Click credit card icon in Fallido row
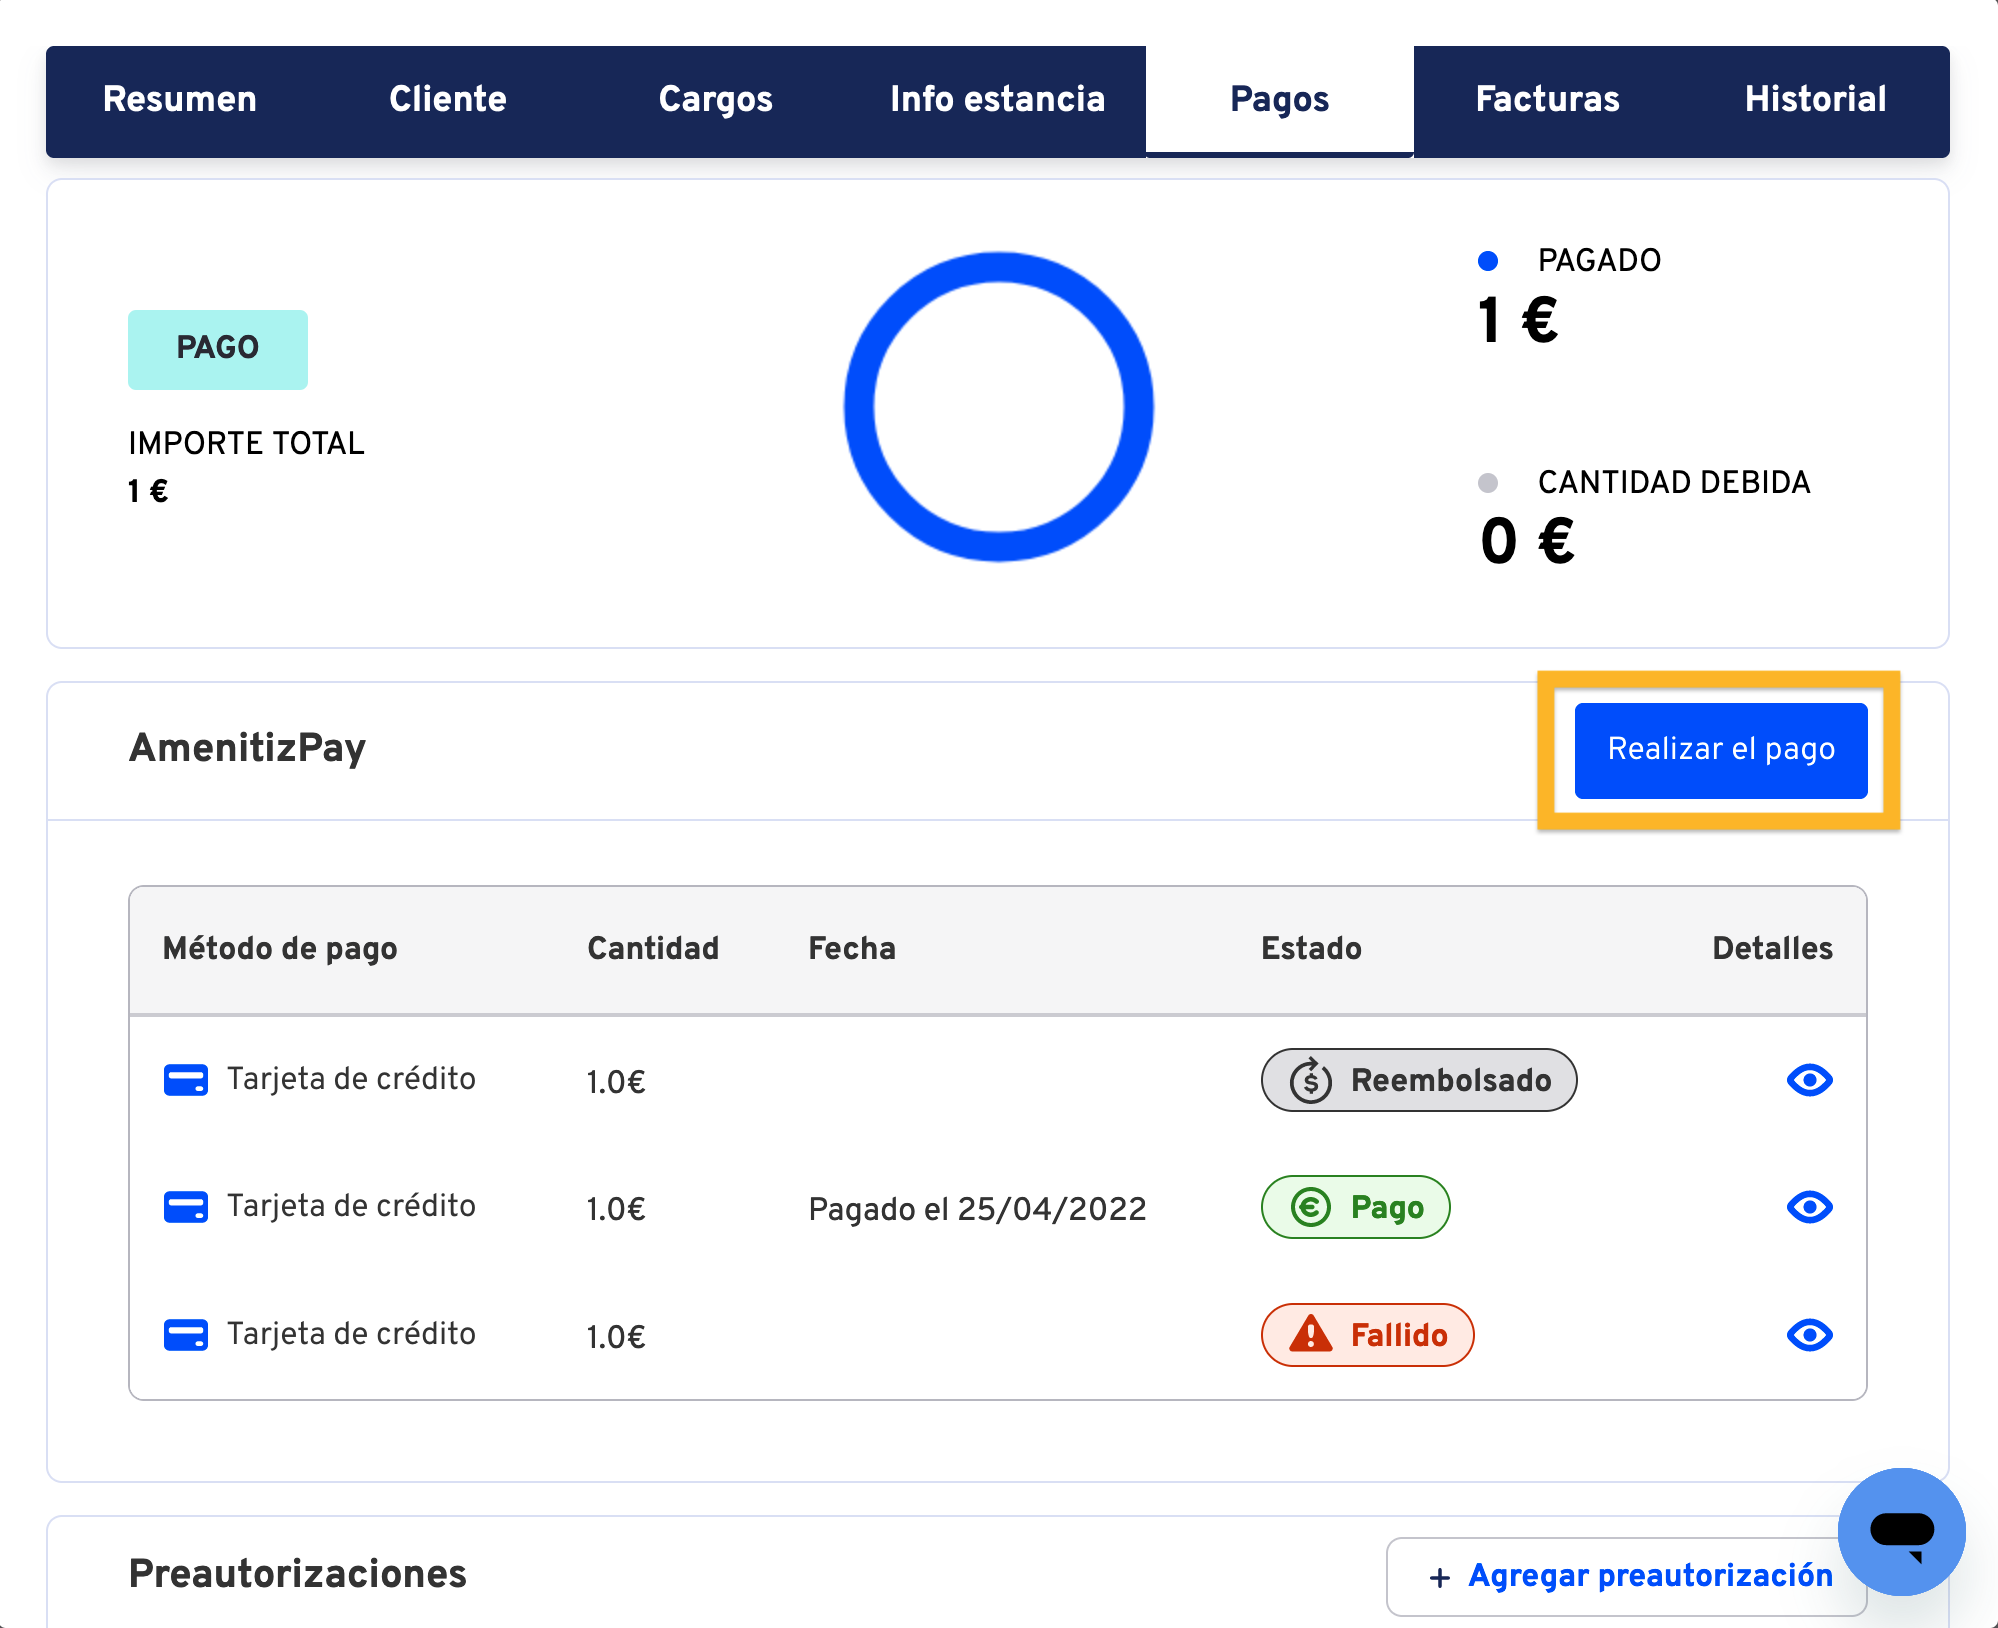Screen dimensions: 1998x1628 pyautogui.click(x=186, y=1335)
